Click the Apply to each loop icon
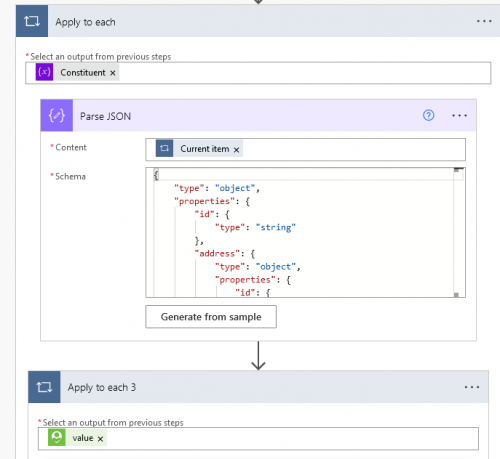The image size is (500, 459). (32, 21)
